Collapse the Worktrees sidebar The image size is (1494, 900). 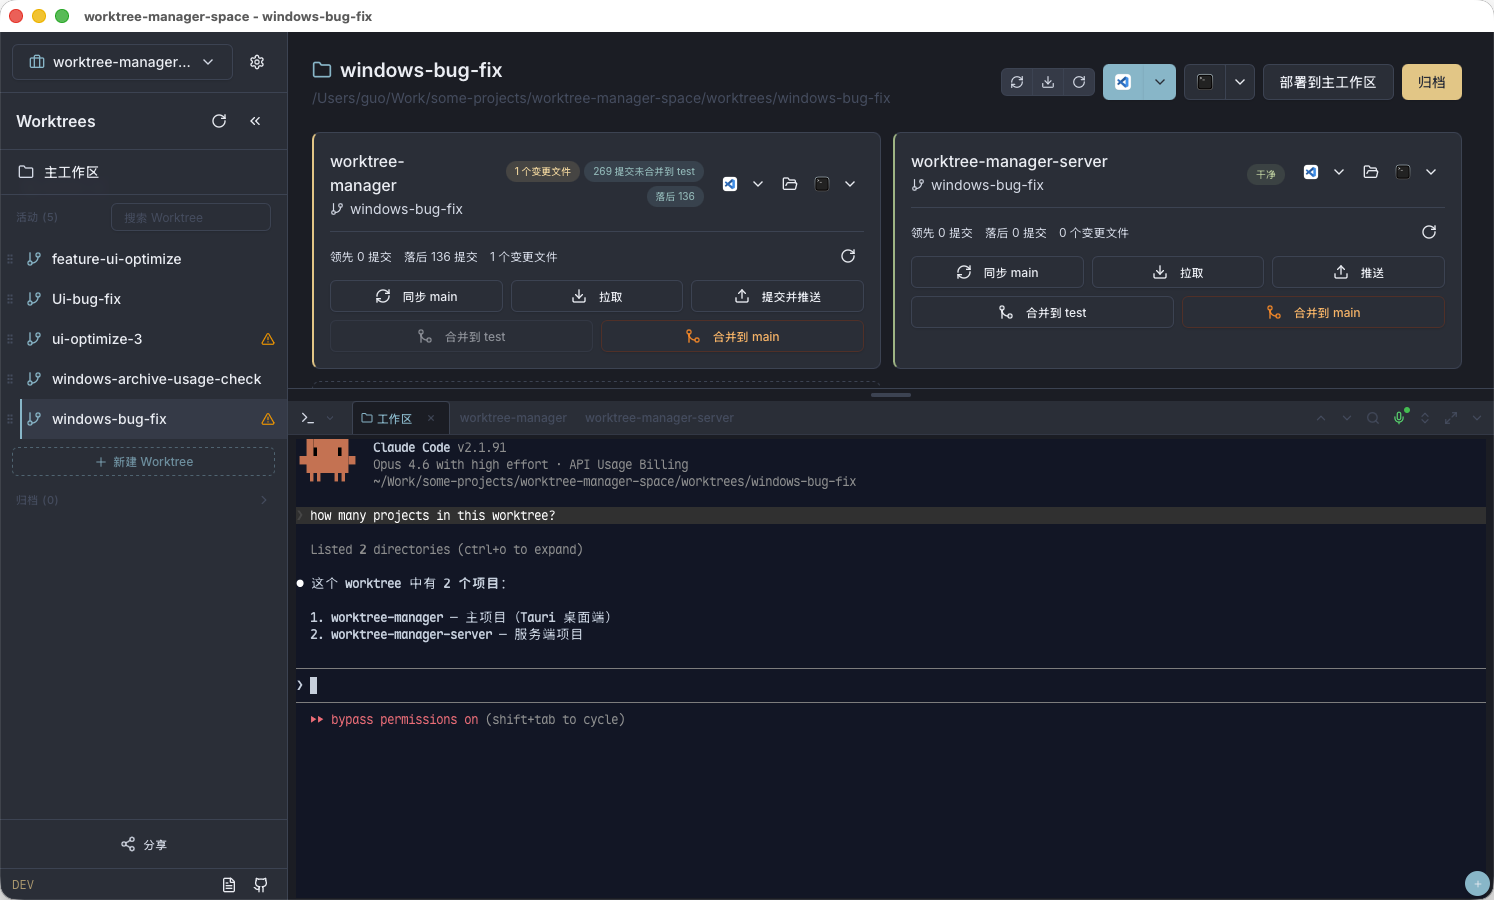[x=255, y=121]
